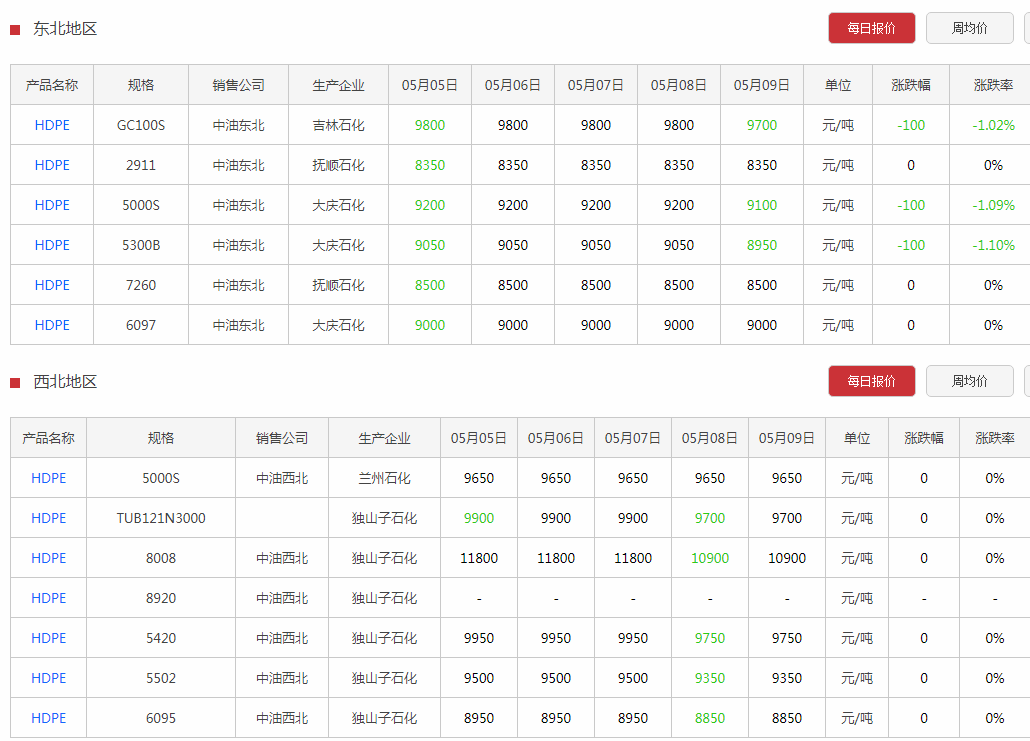Viewport: 1030px width, 741px height.
Task: Click 8950 price in 5300B row
Action: click(761, 245)
